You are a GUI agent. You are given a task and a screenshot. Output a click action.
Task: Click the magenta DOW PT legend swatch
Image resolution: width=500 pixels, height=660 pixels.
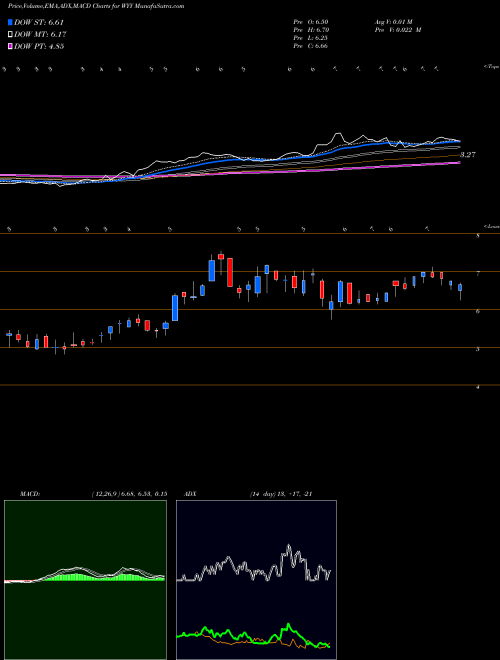[10, 46]
